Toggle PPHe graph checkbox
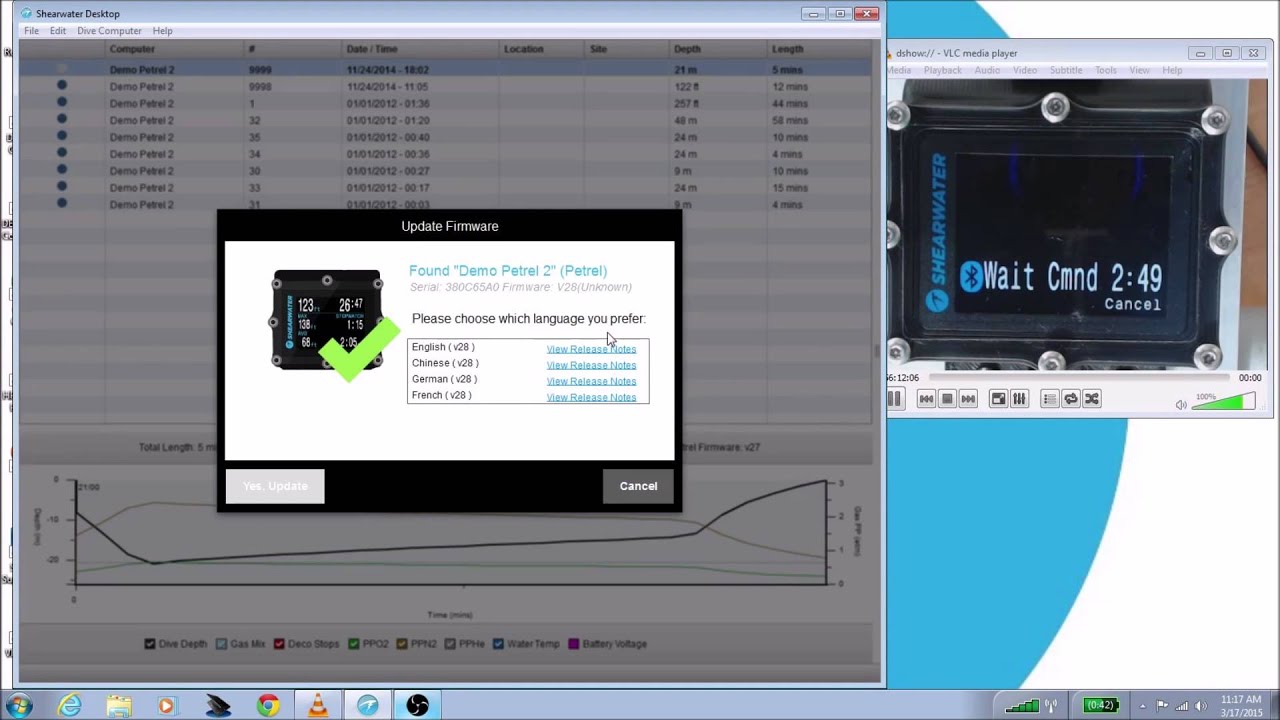This screenshot has height=720, width=1280. (450, 644)
